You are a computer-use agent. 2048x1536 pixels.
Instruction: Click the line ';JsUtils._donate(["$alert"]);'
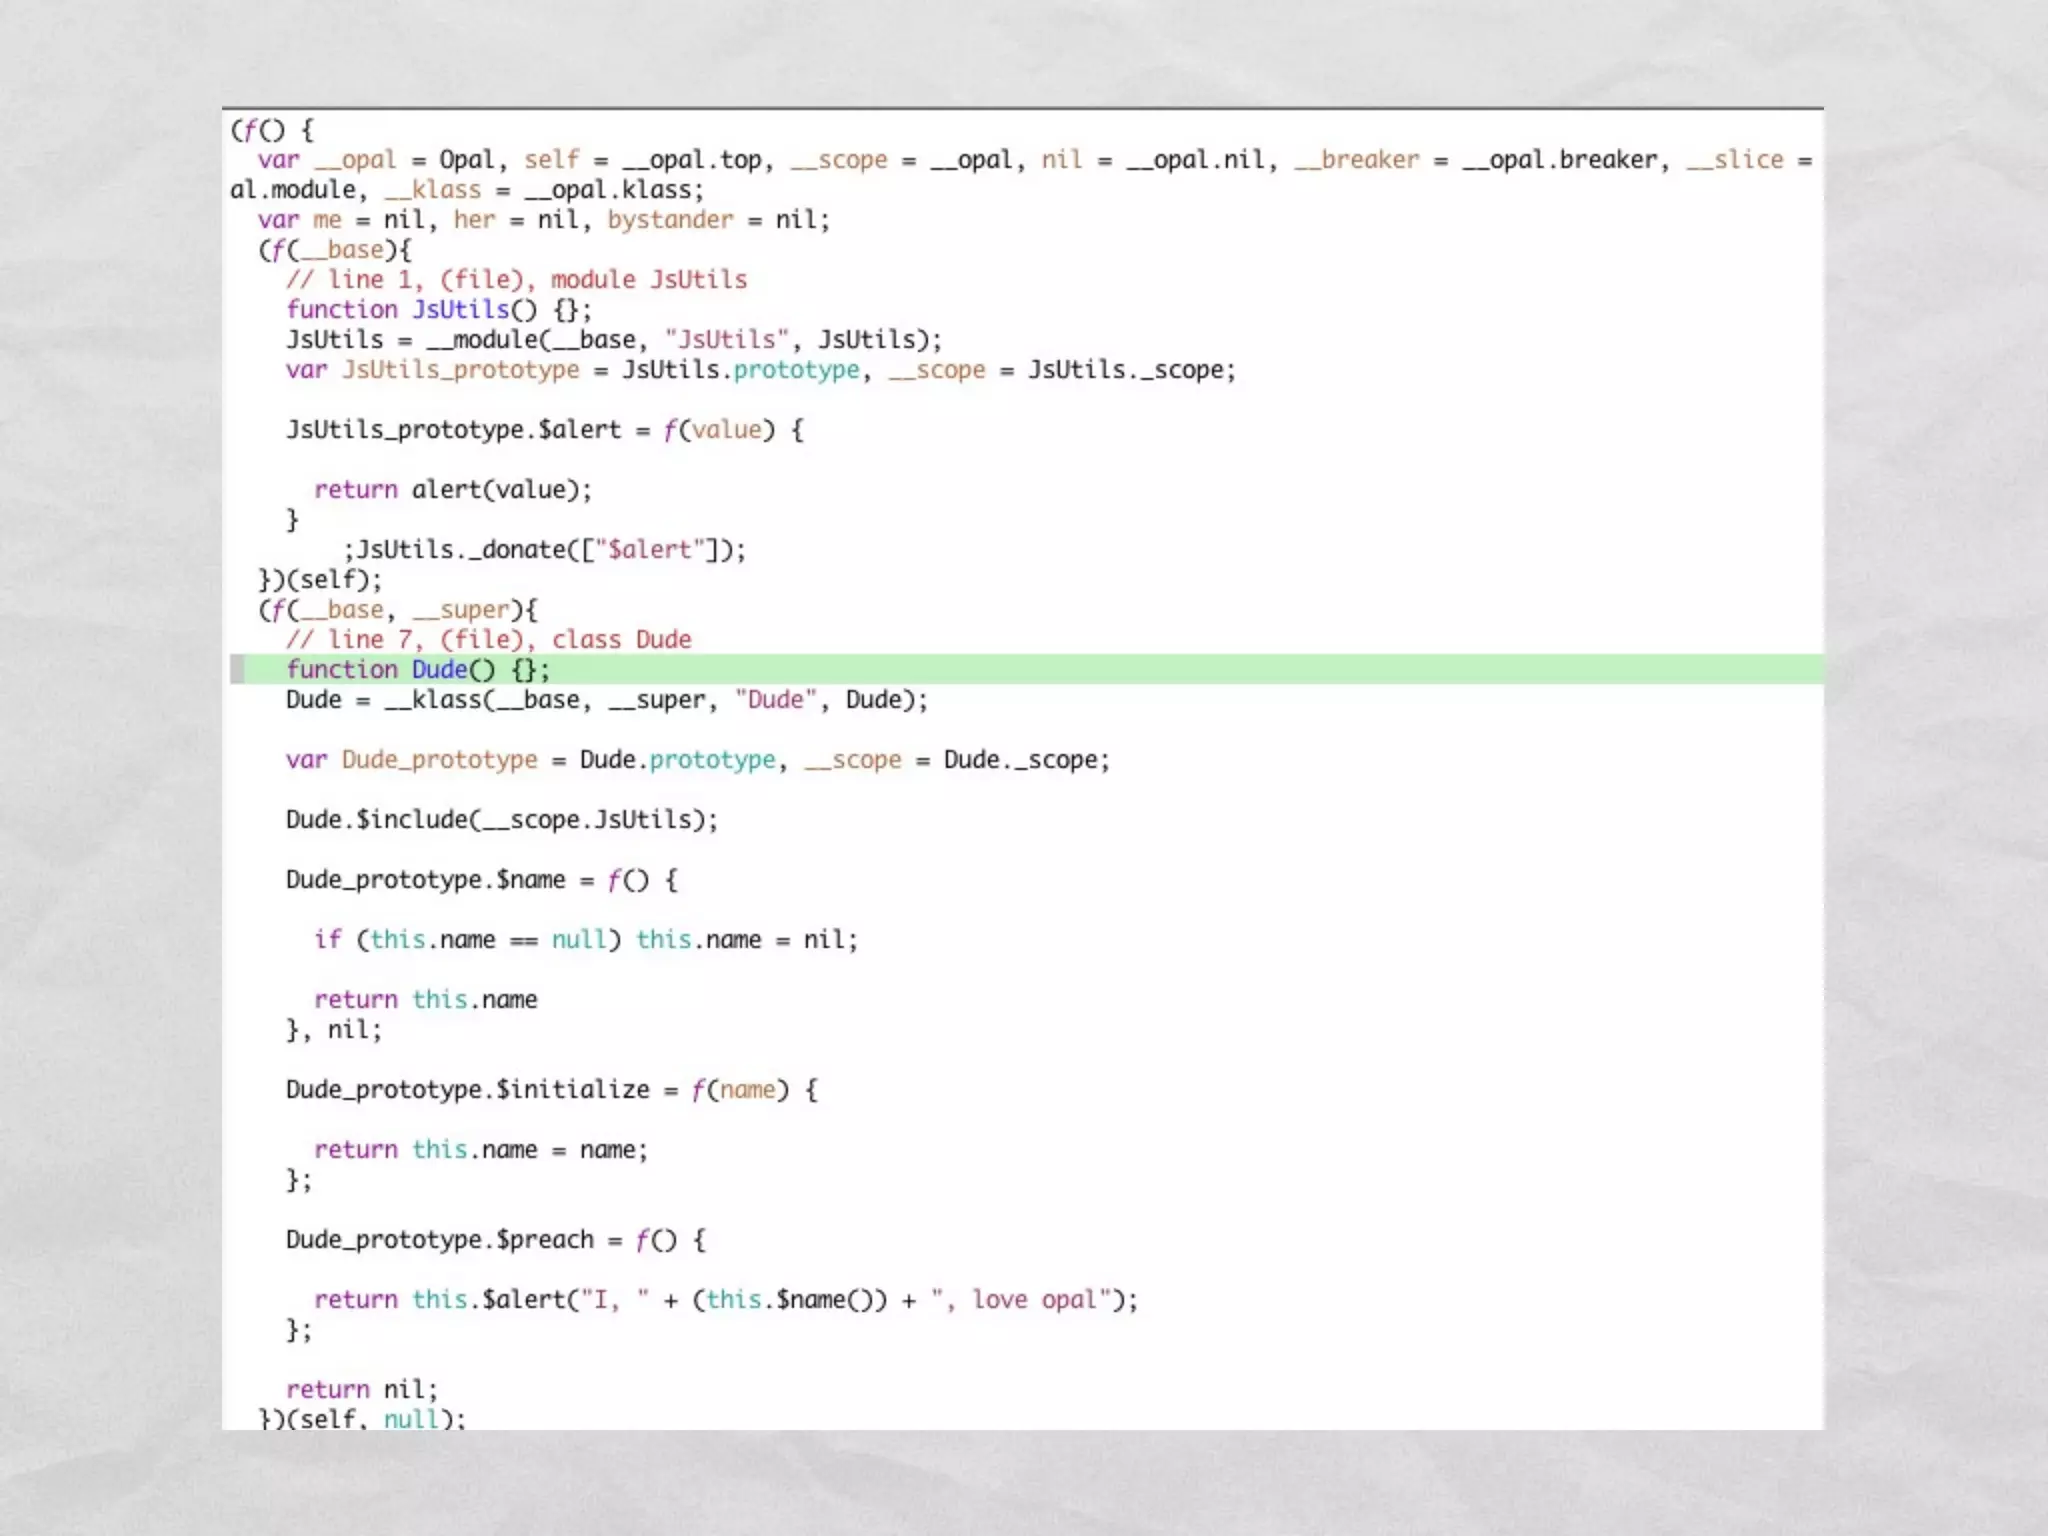[x=544, y=550]
